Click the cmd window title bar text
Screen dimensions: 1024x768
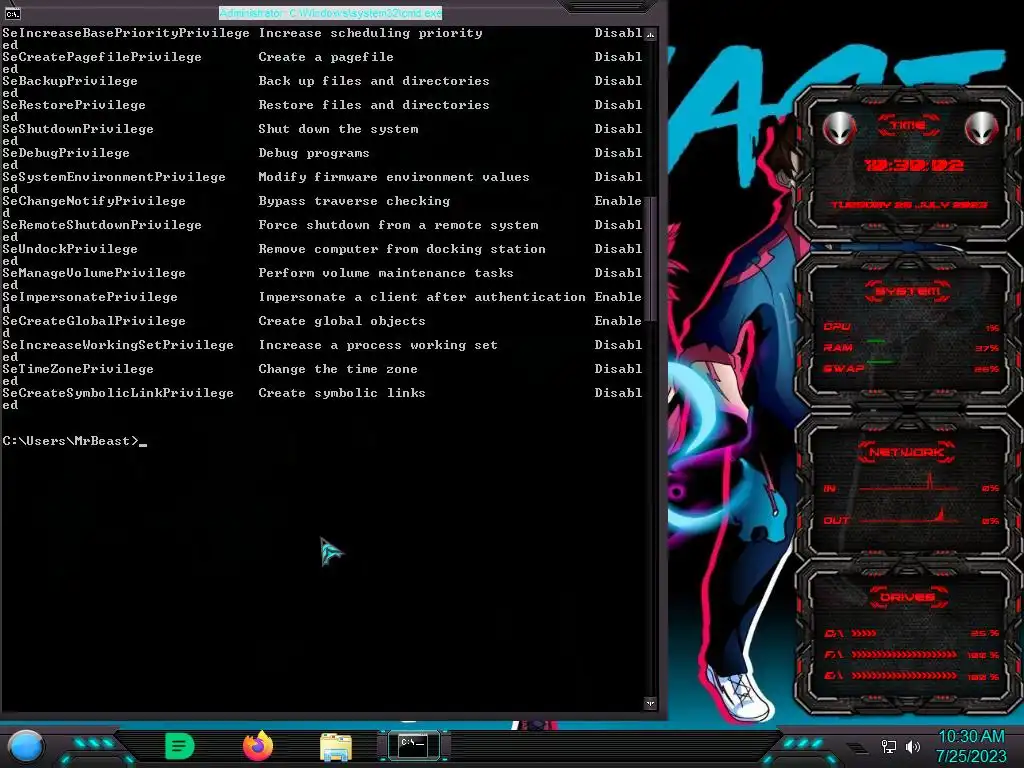click(330, 12)
